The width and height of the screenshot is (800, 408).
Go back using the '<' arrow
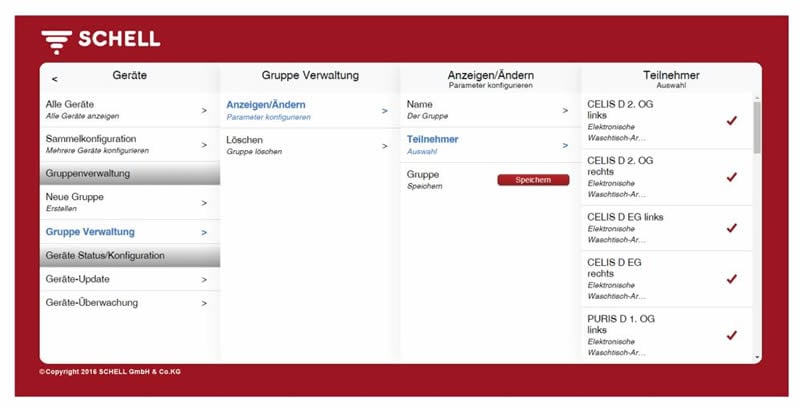pos(55,79)
